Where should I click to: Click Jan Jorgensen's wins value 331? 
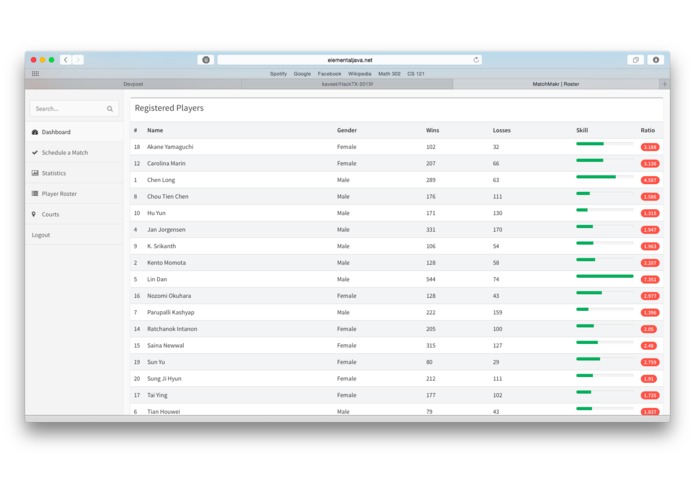431,229
